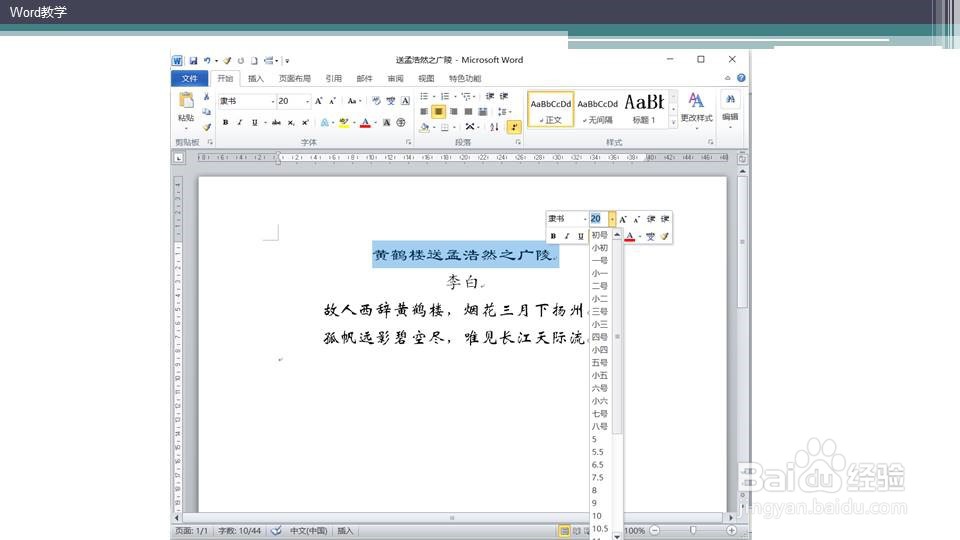Toggle Align Left in paragraph group

(424, 111)
